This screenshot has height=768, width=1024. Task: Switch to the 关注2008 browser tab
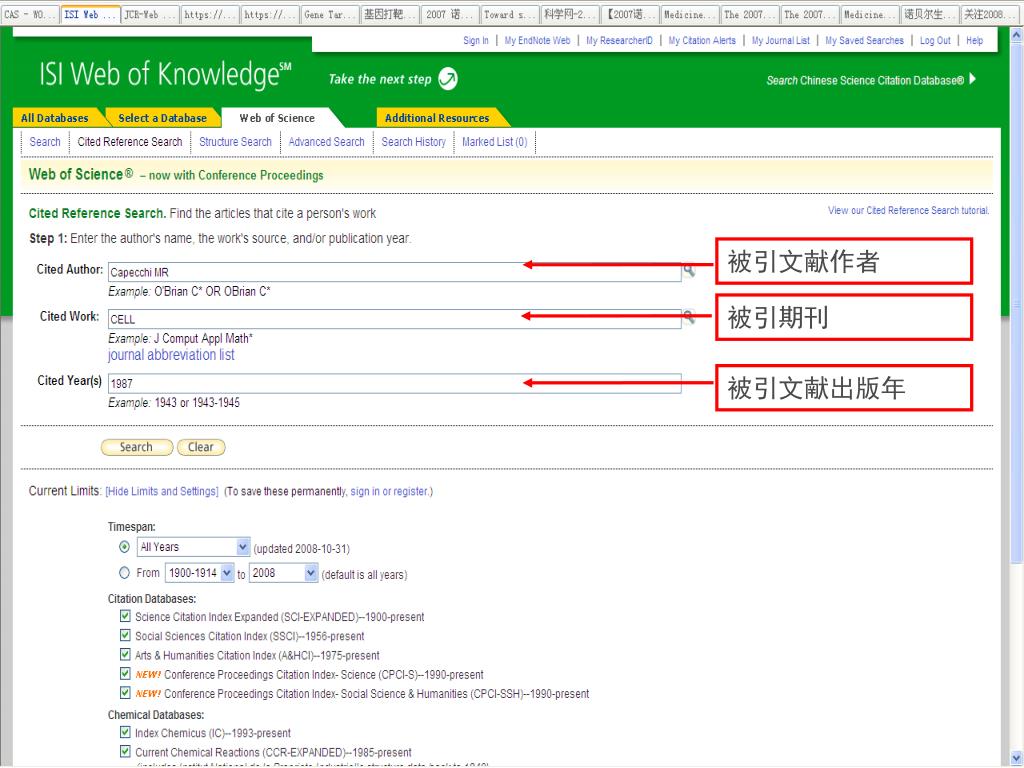point(991,14)
